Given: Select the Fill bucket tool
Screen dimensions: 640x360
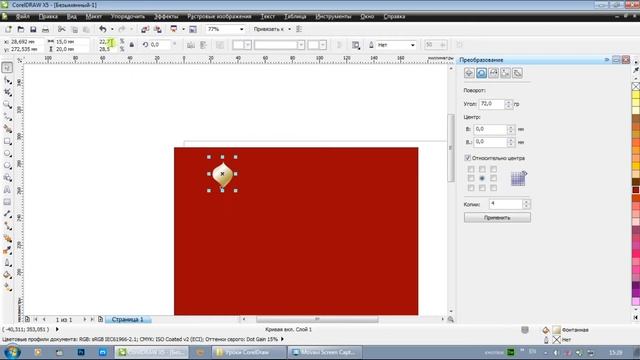Looking at the screenshot, I should pyautogui.click(x=7, y=275).
